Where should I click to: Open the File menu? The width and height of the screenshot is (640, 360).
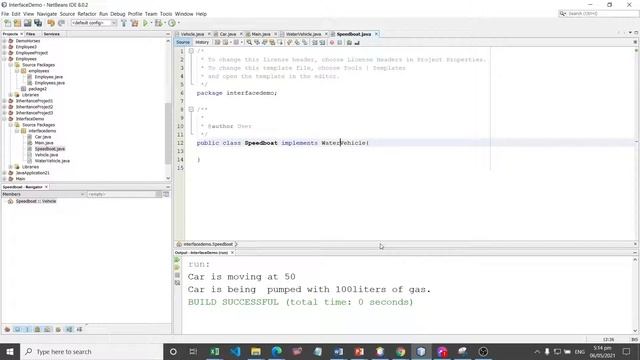coord(5,14)
